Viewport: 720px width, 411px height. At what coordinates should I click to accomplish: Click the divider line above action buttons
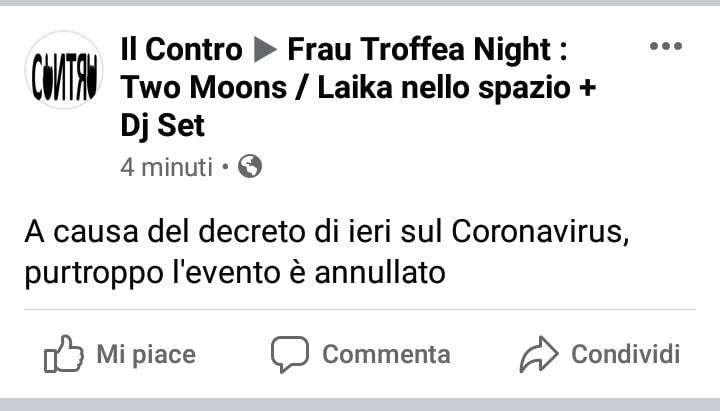(360, 310)
